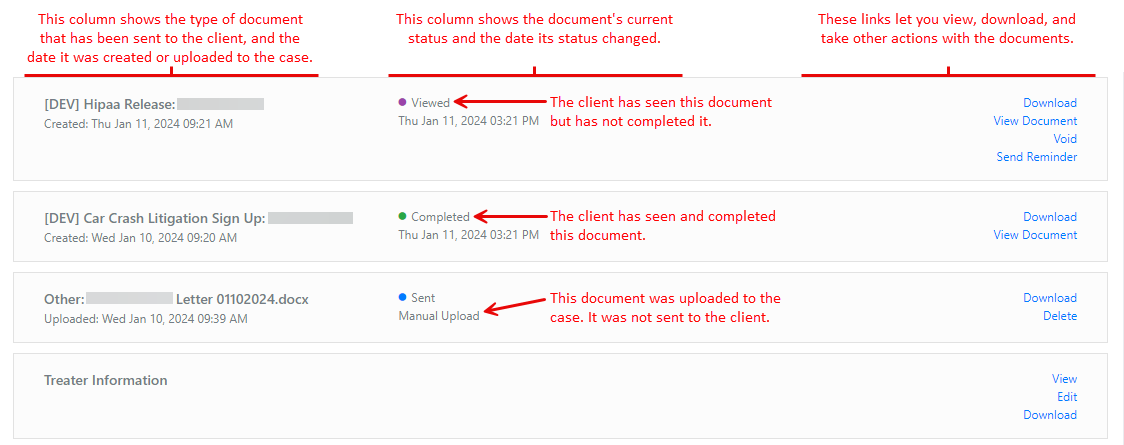
Task: Download the Treater Information
Action: (1049, 415)
